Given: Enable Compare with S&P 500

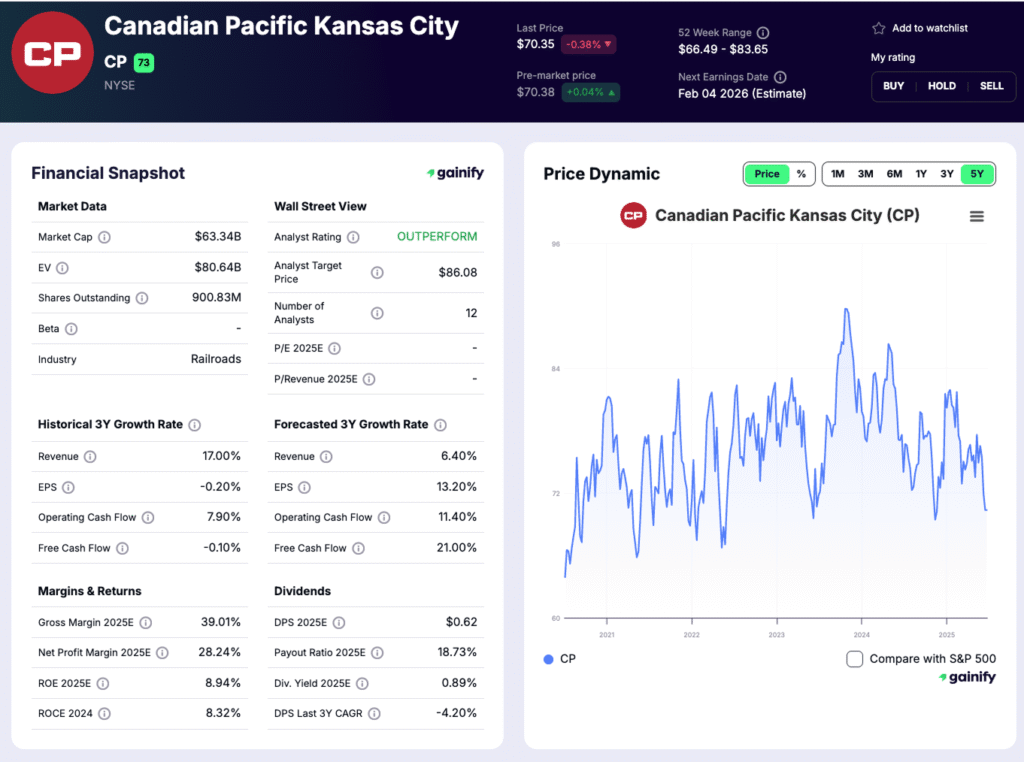Looking at the screenshot, I should click(855, 659).
